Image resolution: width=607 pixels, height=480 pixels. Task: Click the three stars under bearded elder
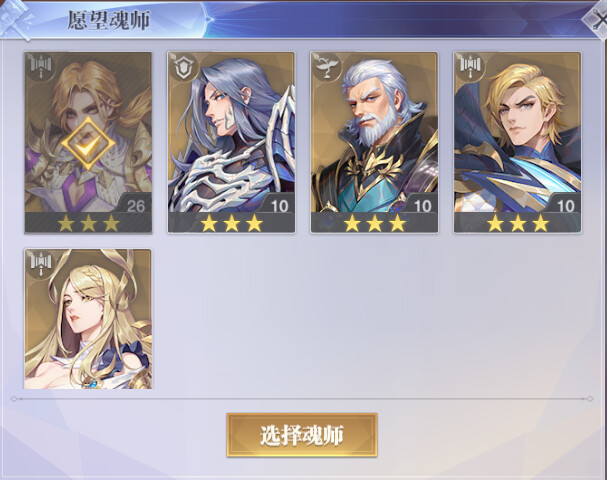click(x=374, y=223)
